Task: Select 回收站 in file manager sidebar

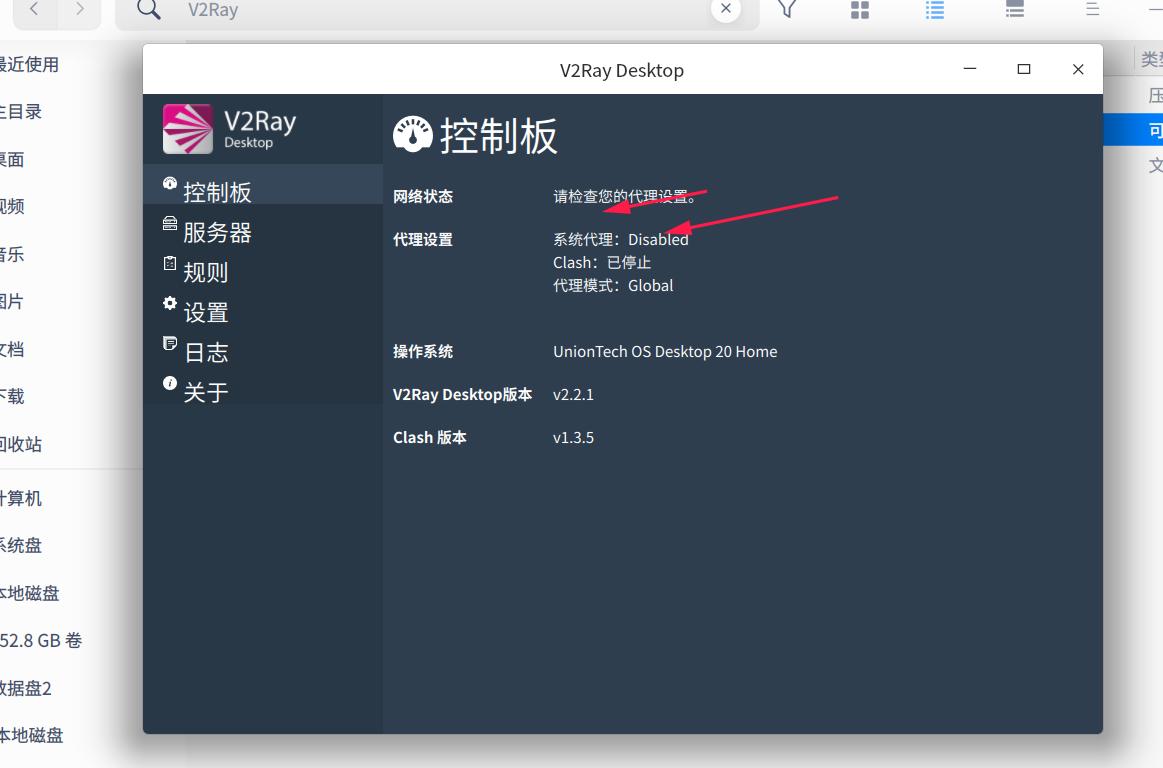Action: [22, 444]
